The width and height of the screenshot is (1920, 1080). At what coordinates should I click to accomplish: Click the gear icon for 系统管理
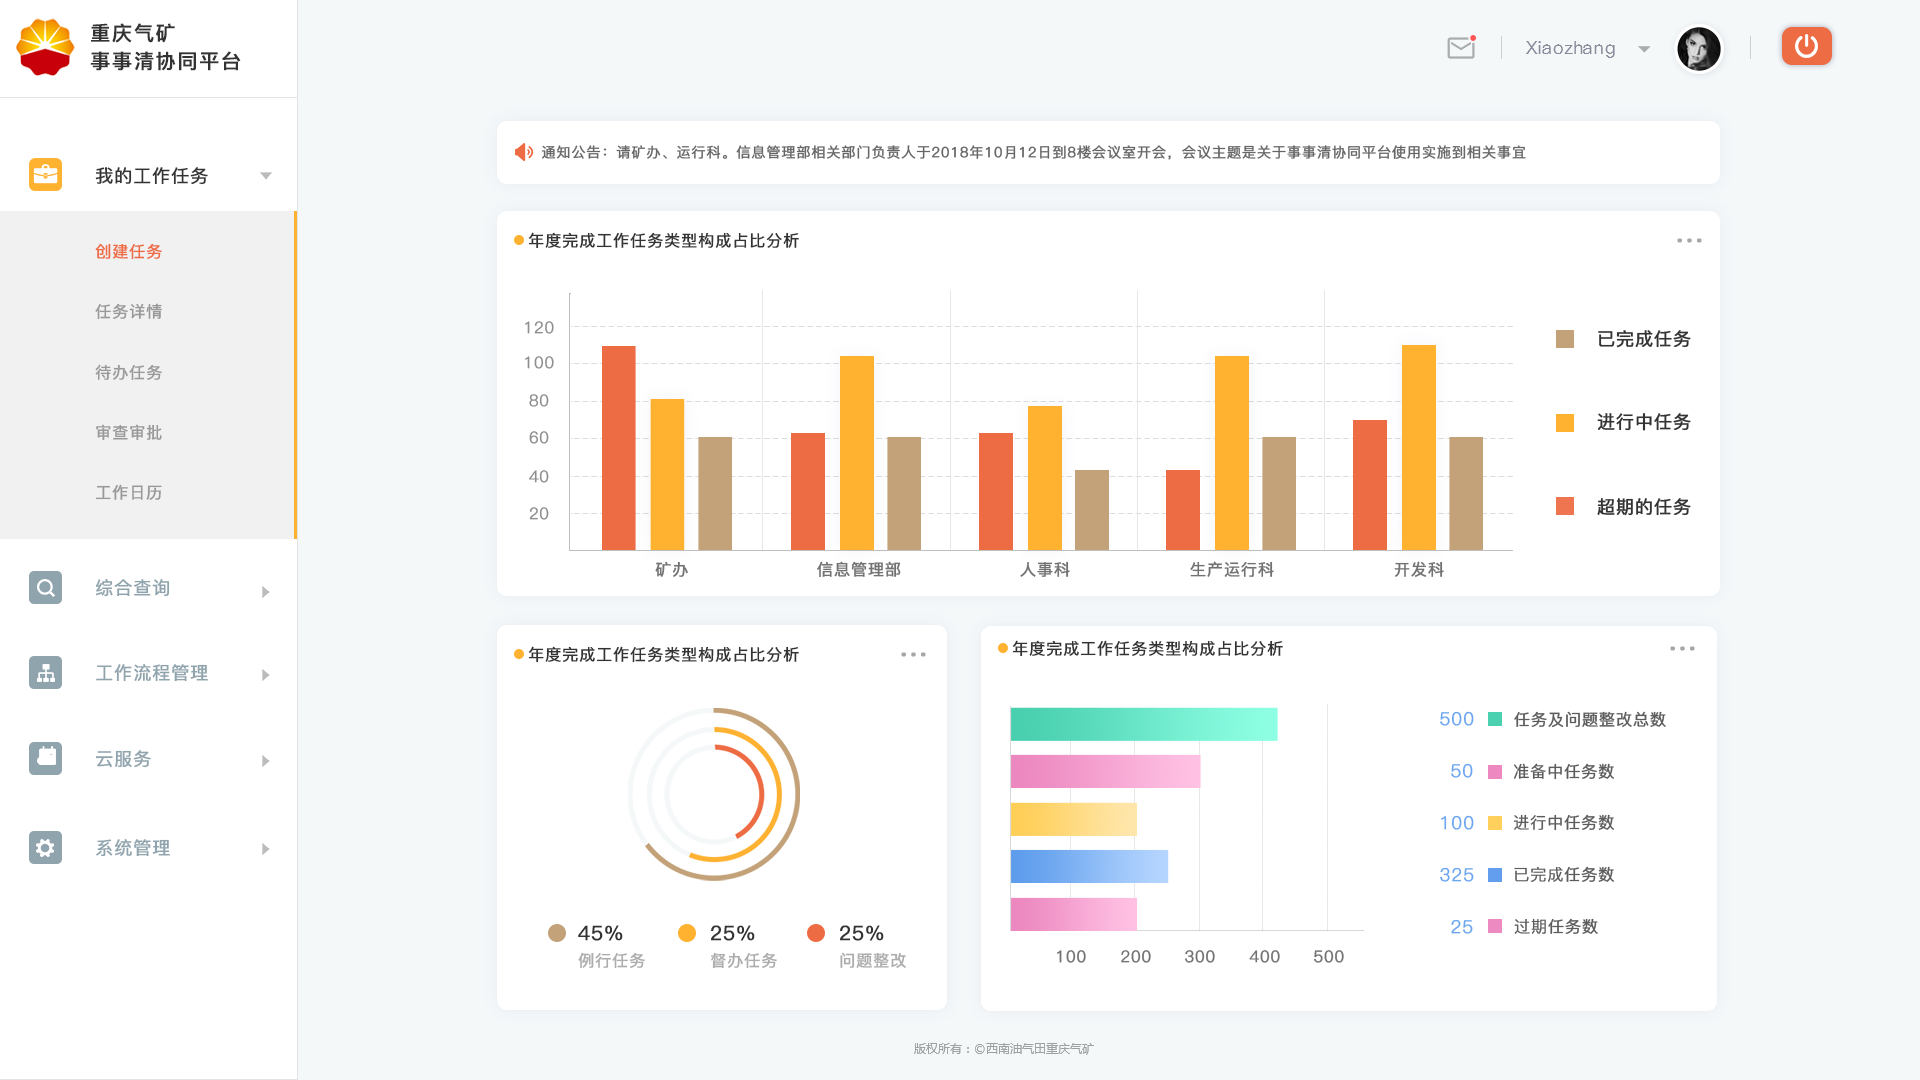45,848
